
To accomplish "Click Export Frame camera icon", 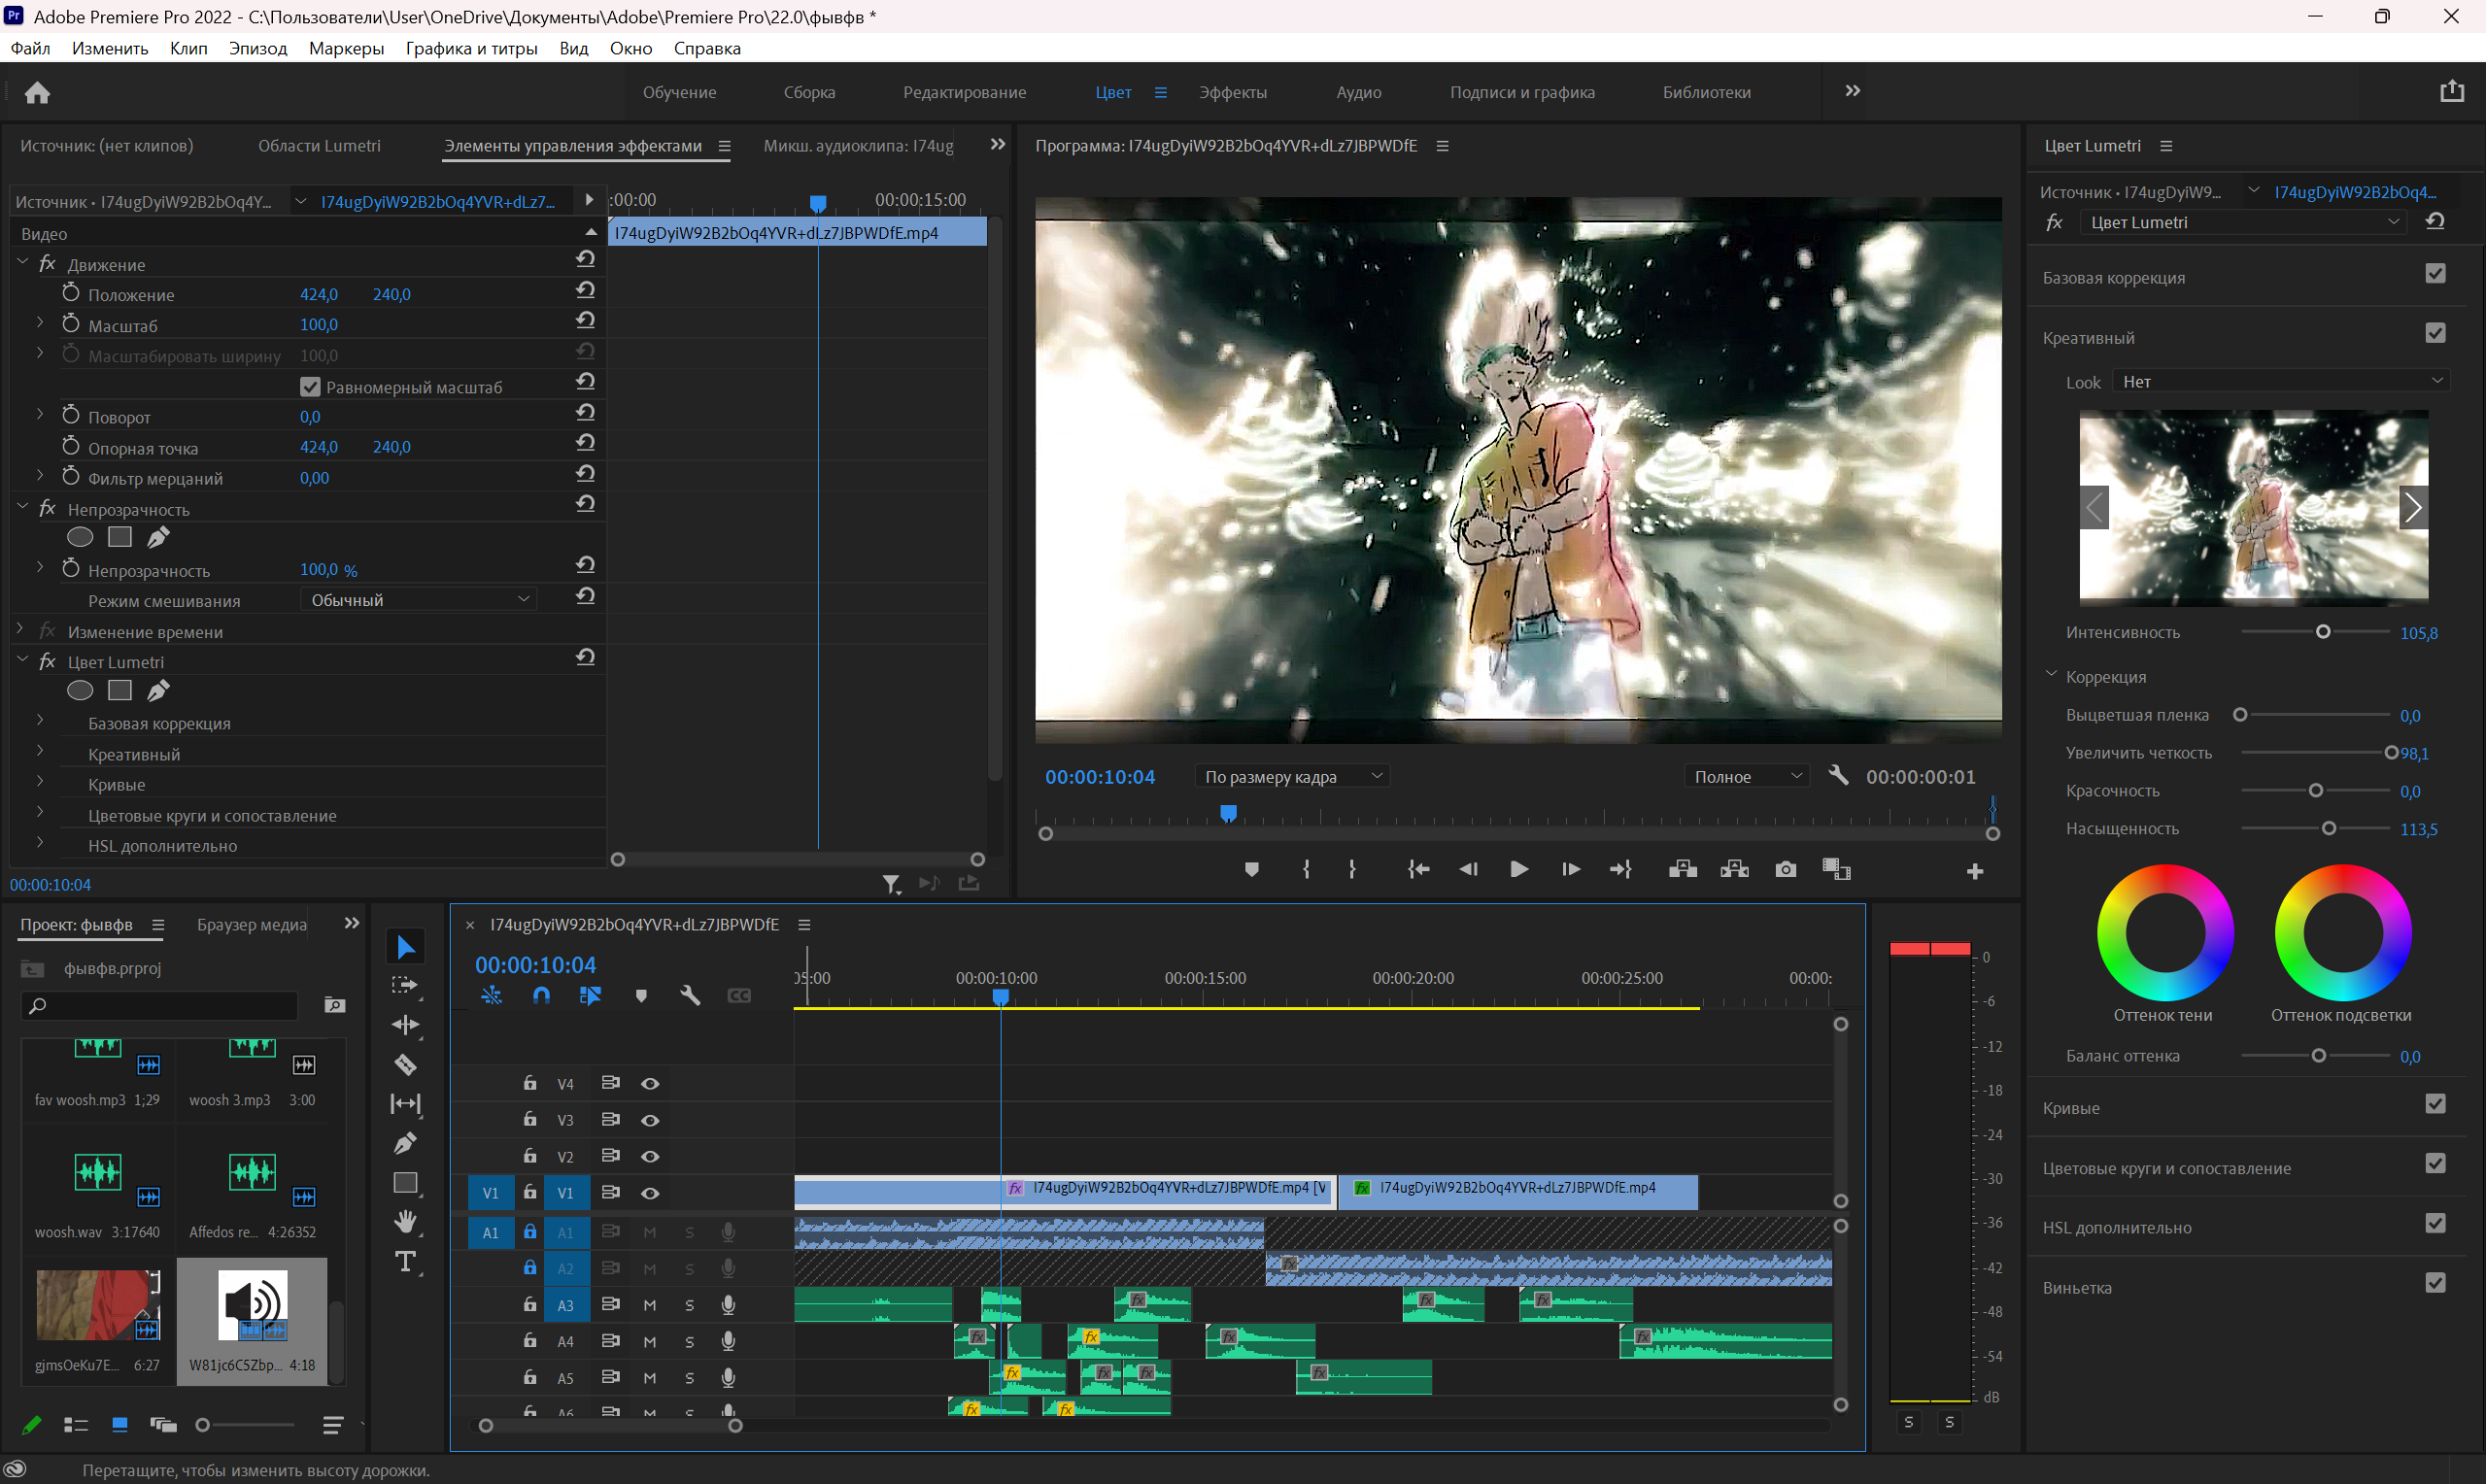I will 1785,869.
